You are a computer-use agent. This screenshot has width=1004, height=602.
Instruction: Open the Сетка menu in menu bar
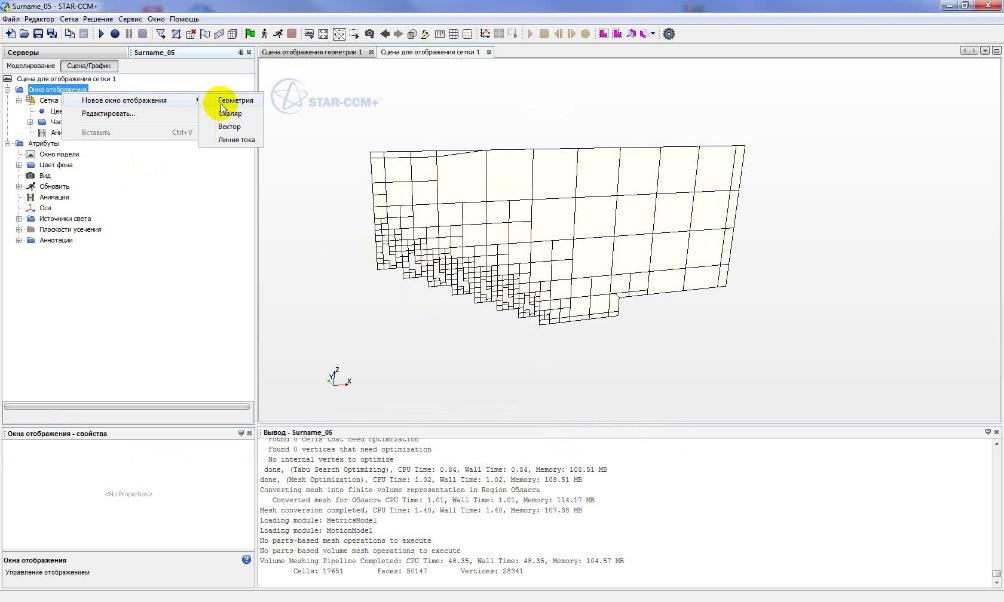click(69, 19)
